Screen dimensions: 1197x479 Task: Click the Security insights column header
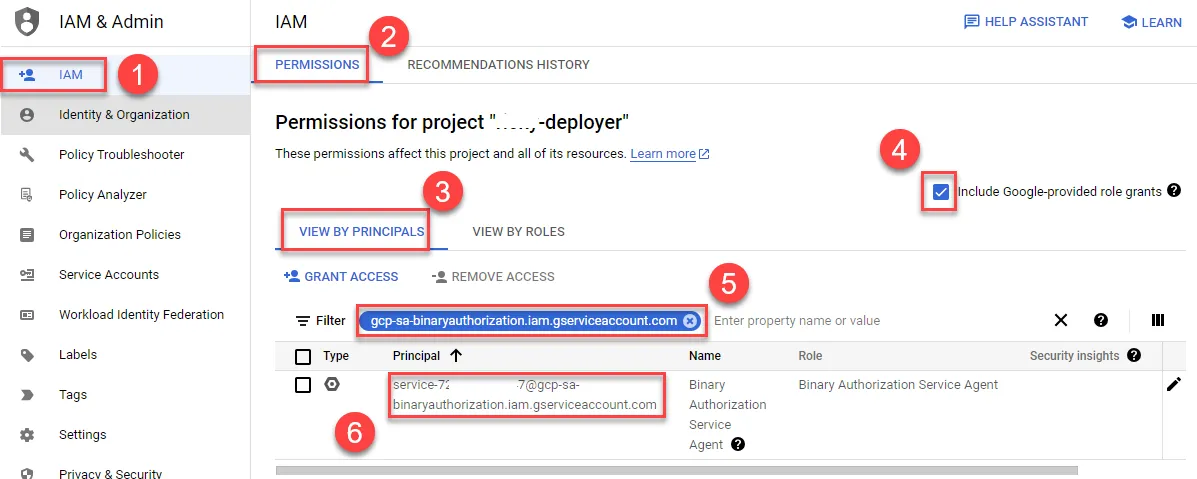1074,355
